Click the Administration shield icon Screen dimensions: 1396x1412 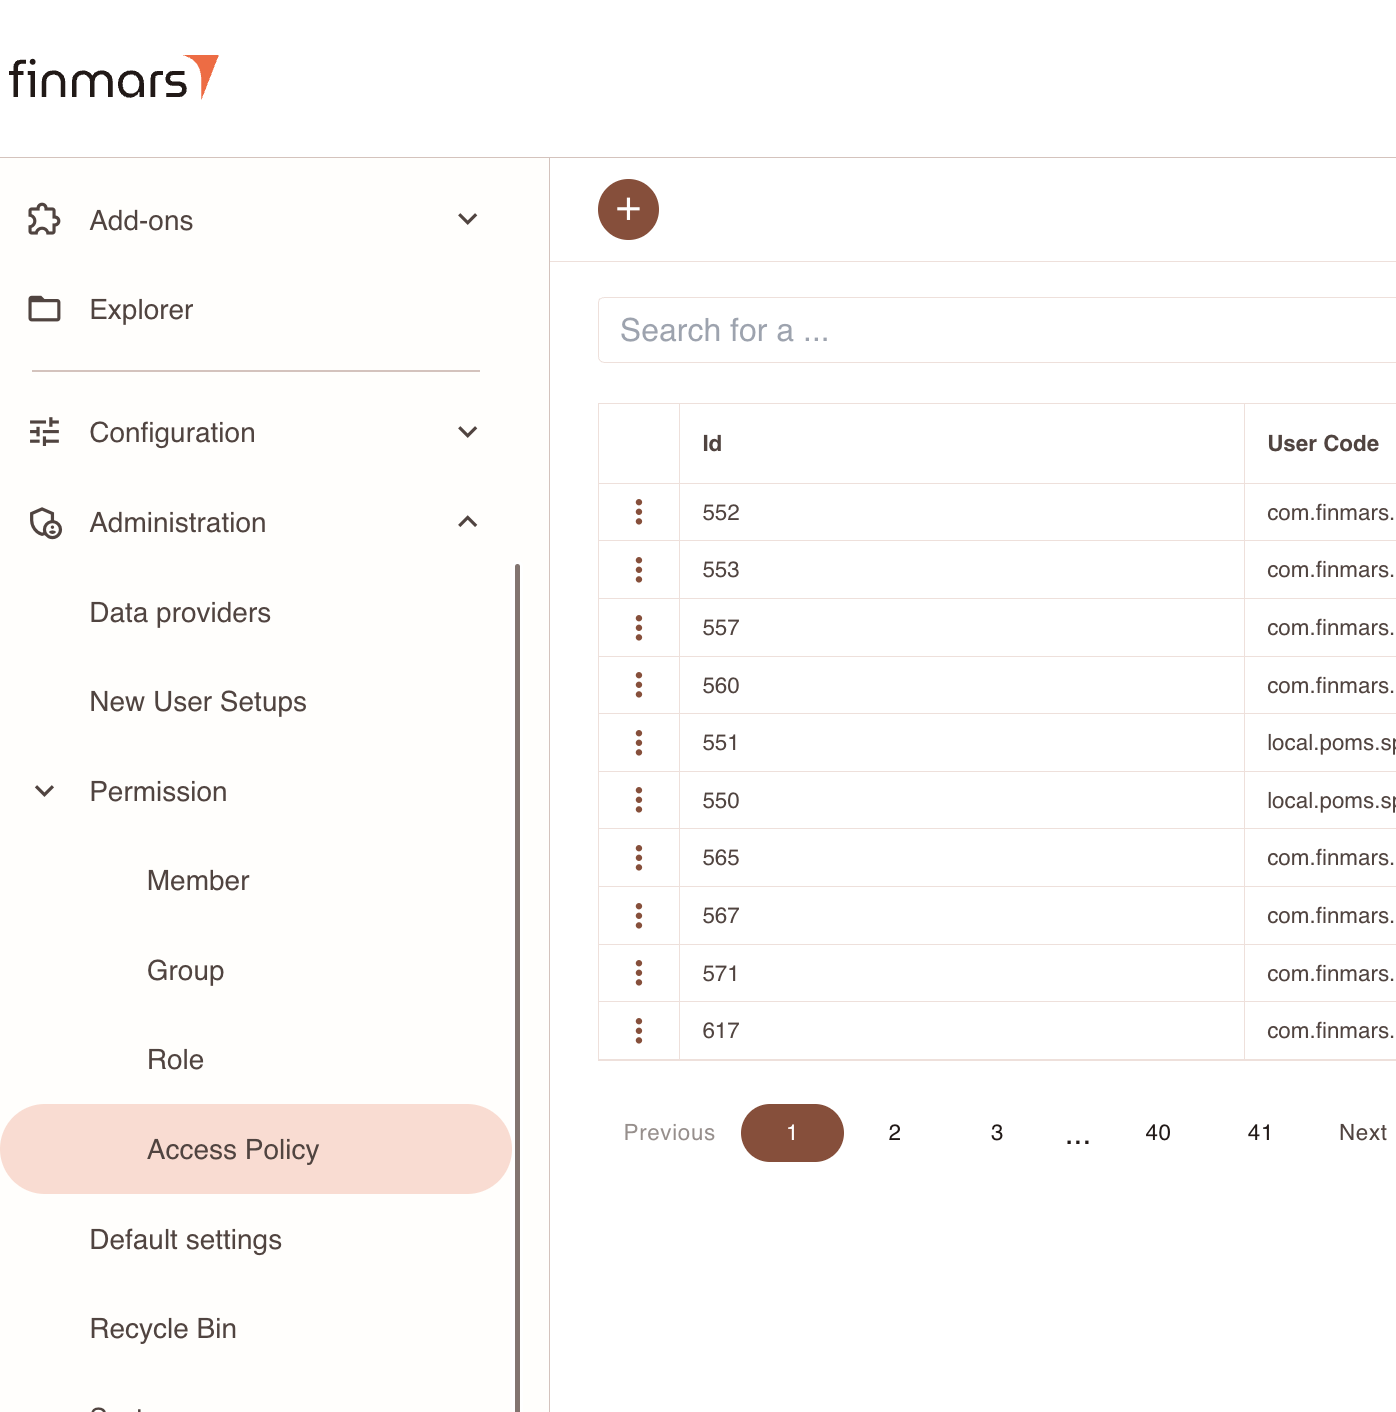(x=45, y=522)
